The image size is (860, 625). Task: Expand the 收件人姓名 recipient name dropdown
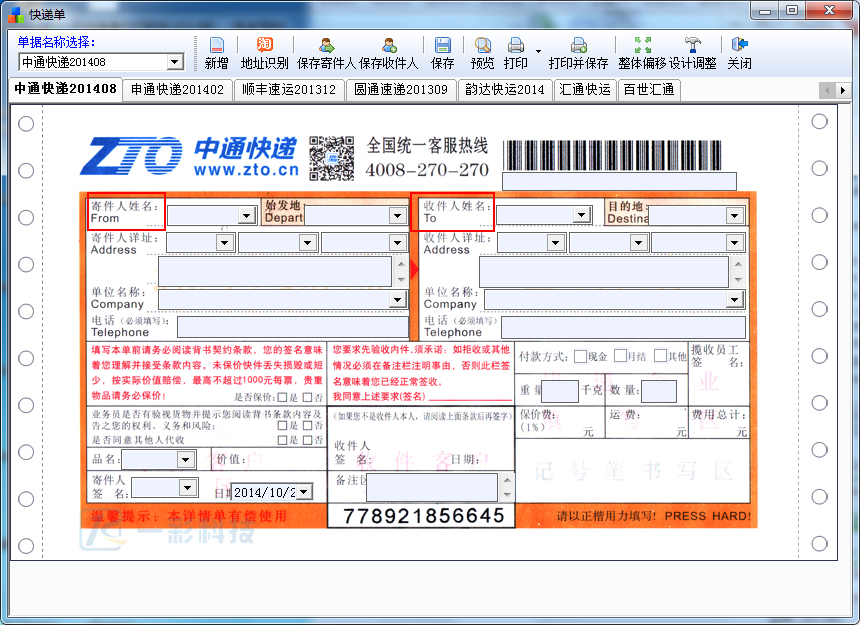[581, 214]
